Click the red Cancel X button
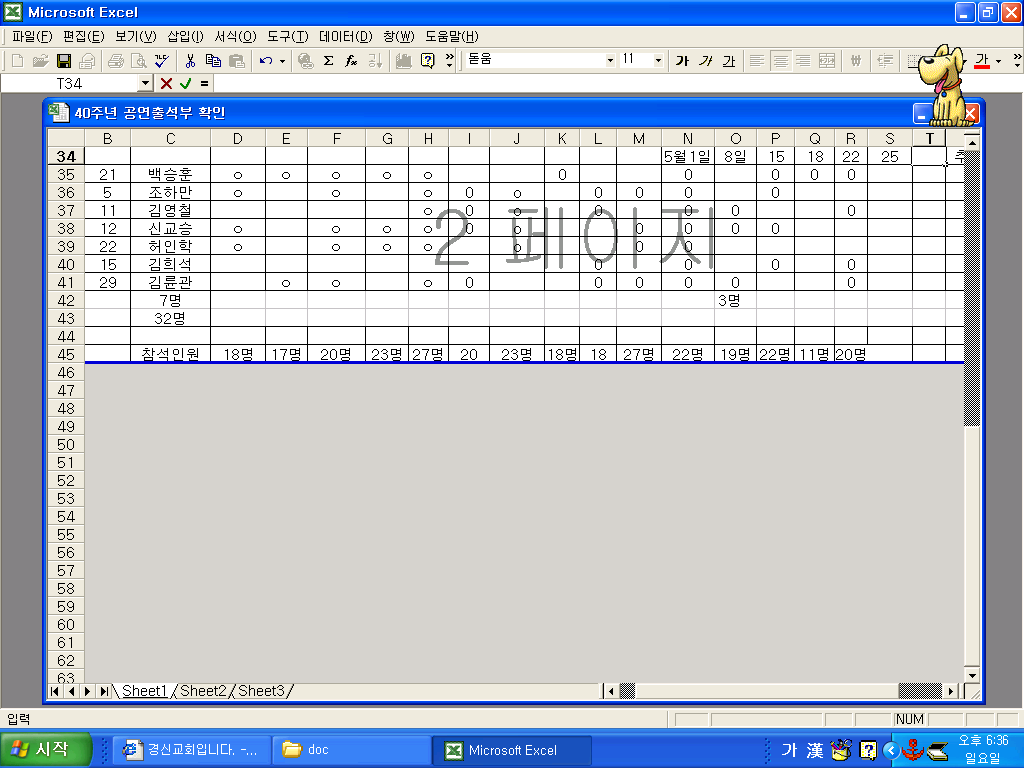The image size is (1024, 768). tap(167, 84)
